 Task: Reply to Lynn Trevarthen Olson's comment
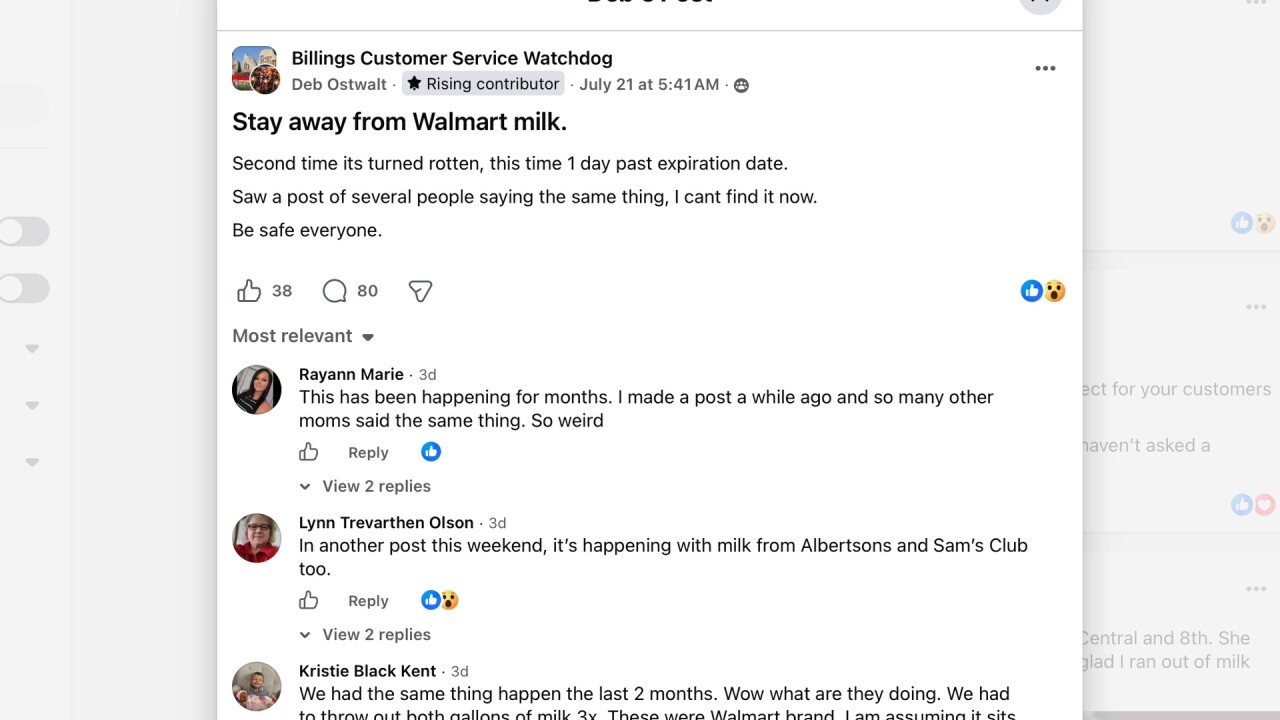368,601
